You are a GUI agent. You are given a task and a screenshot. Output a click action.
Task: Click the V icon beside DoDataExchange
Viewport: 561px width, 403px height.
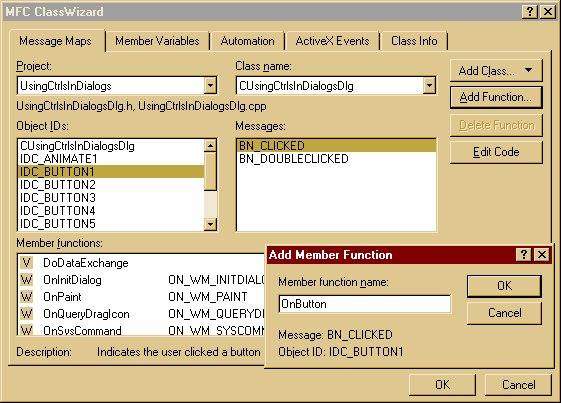coord(26,263)
